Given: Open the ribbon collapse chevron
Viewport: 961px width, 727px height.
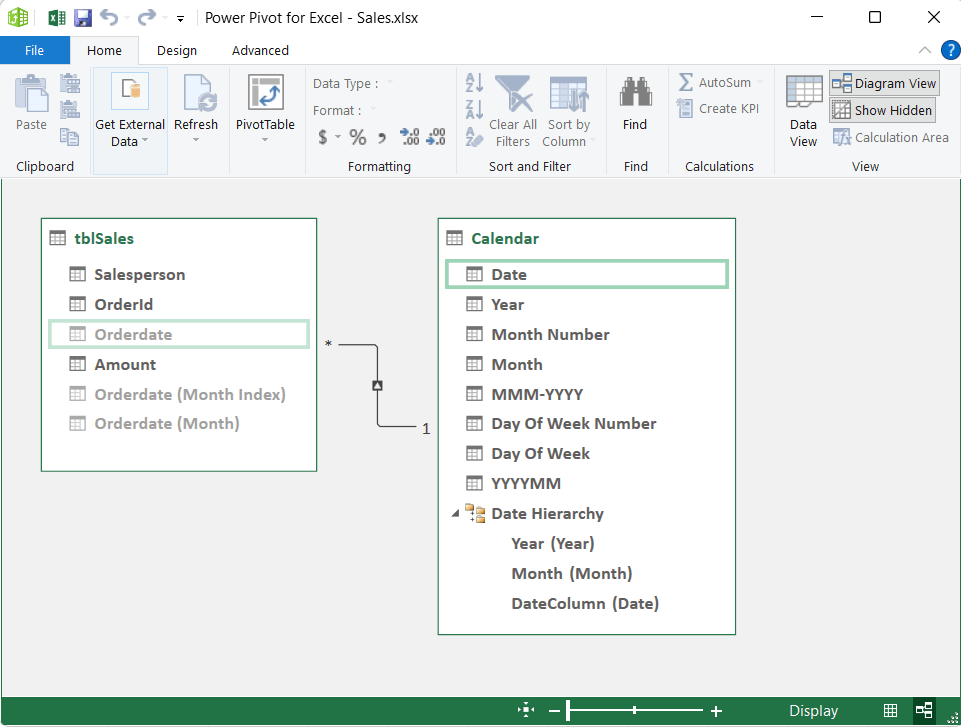Looking at the screenshot, I should (923, 50).
